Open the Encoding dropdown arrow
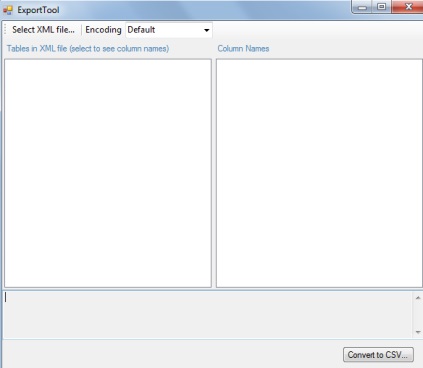 pos(207,30)
